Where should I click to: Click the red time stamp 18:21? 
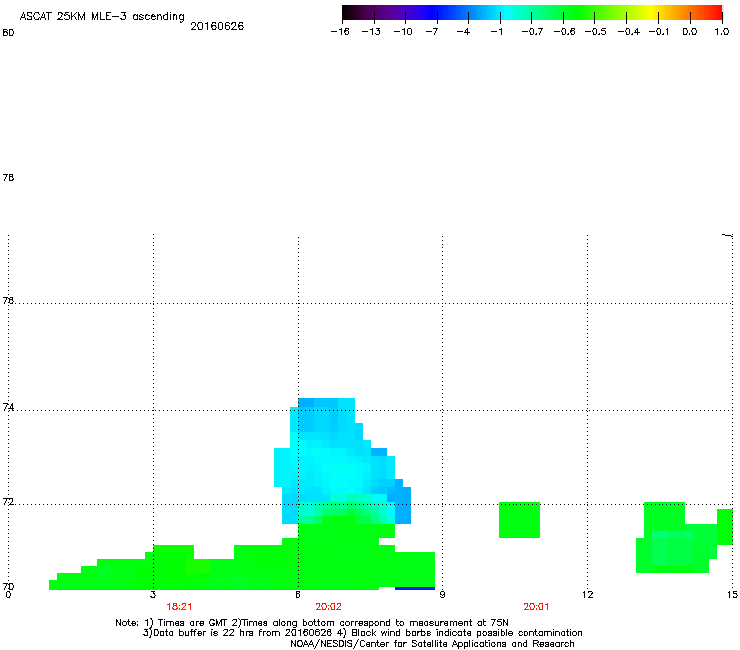tap(179, 607)
